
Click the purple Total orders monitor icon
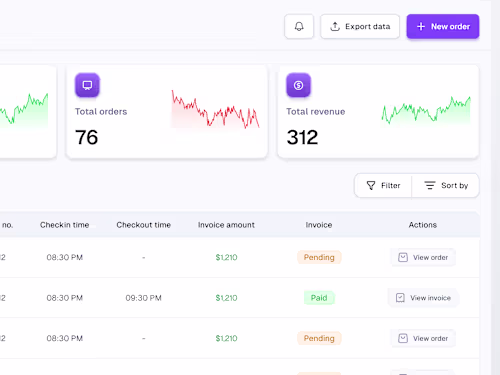[x=87, y=85]
